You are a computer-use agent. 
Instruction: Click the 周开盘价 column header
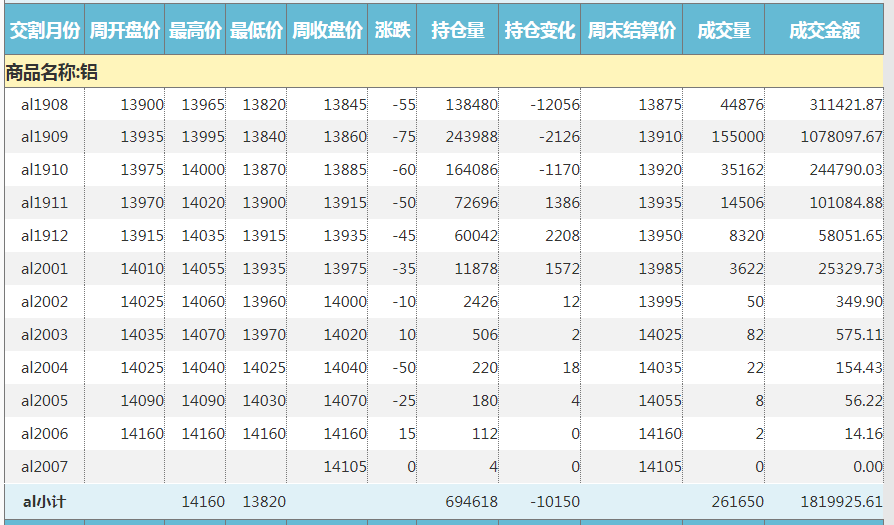coord(125,31)
